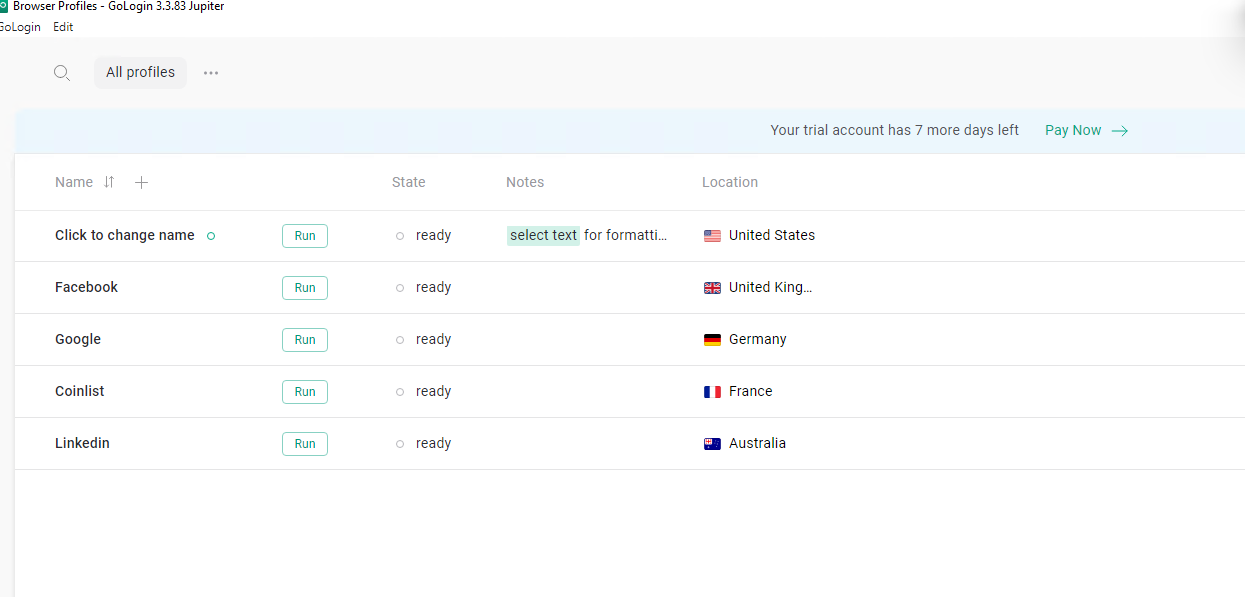The image size is (1245, 597).
Task: Click the Germany flag icon
Action: click(x=712, y=340)
